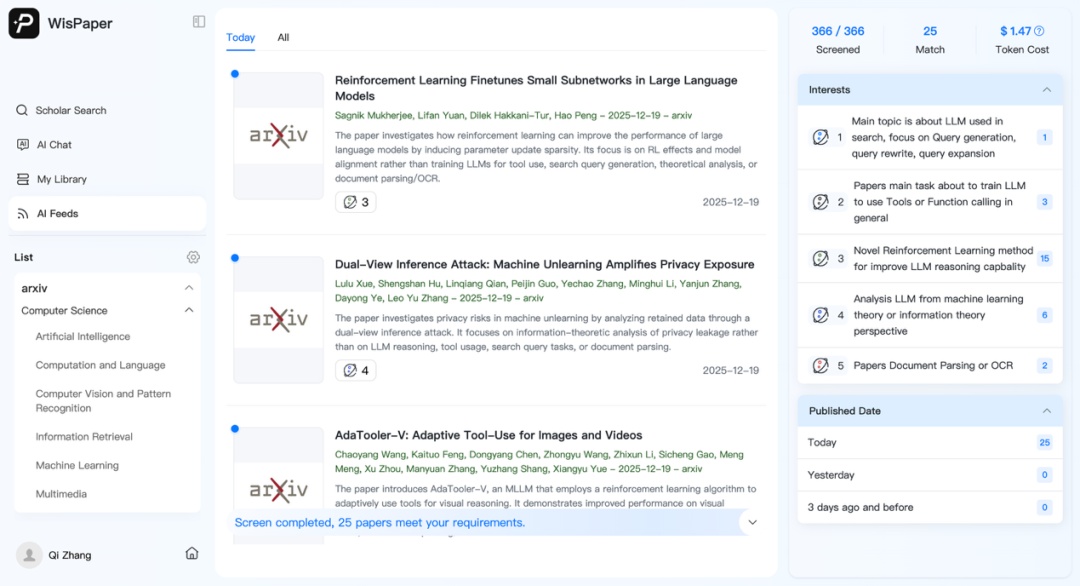The image size is (1080, 586).
Task: Click unread blue dot on Dual-View paper
Action: (235, 258)
